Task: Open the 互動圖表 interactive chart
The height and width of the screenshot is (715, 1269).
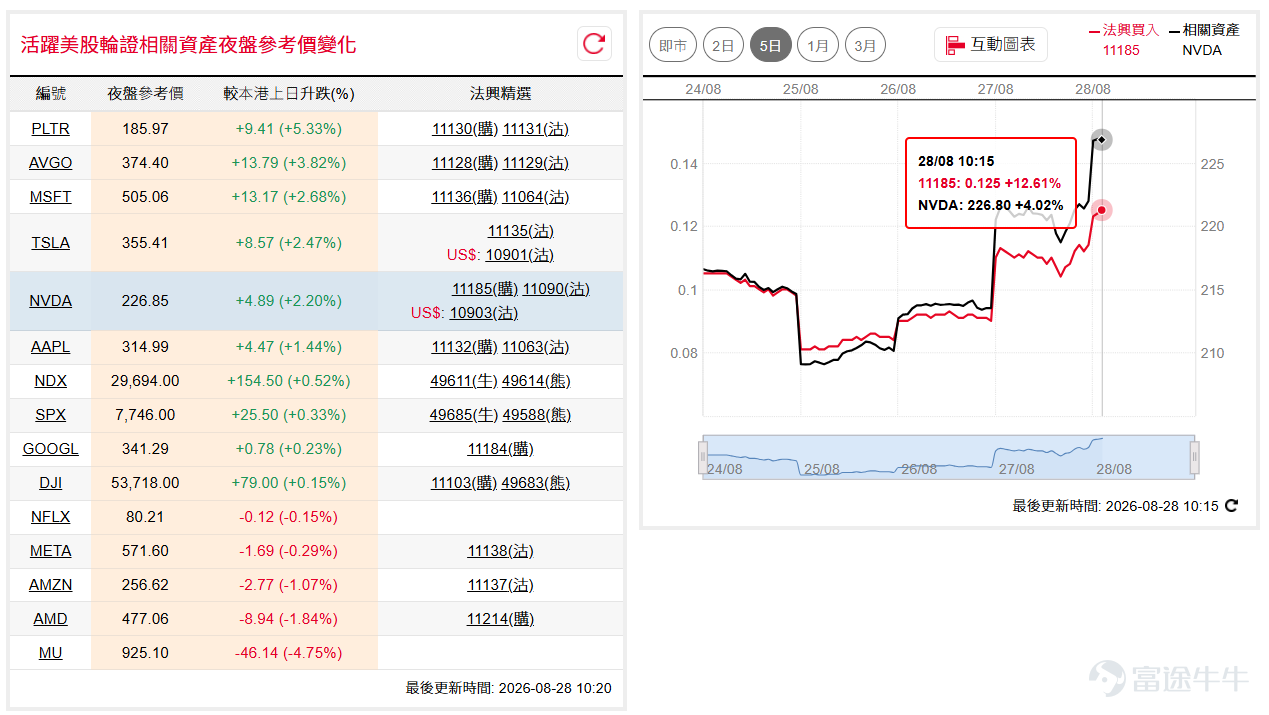Action: pos(990,45)
